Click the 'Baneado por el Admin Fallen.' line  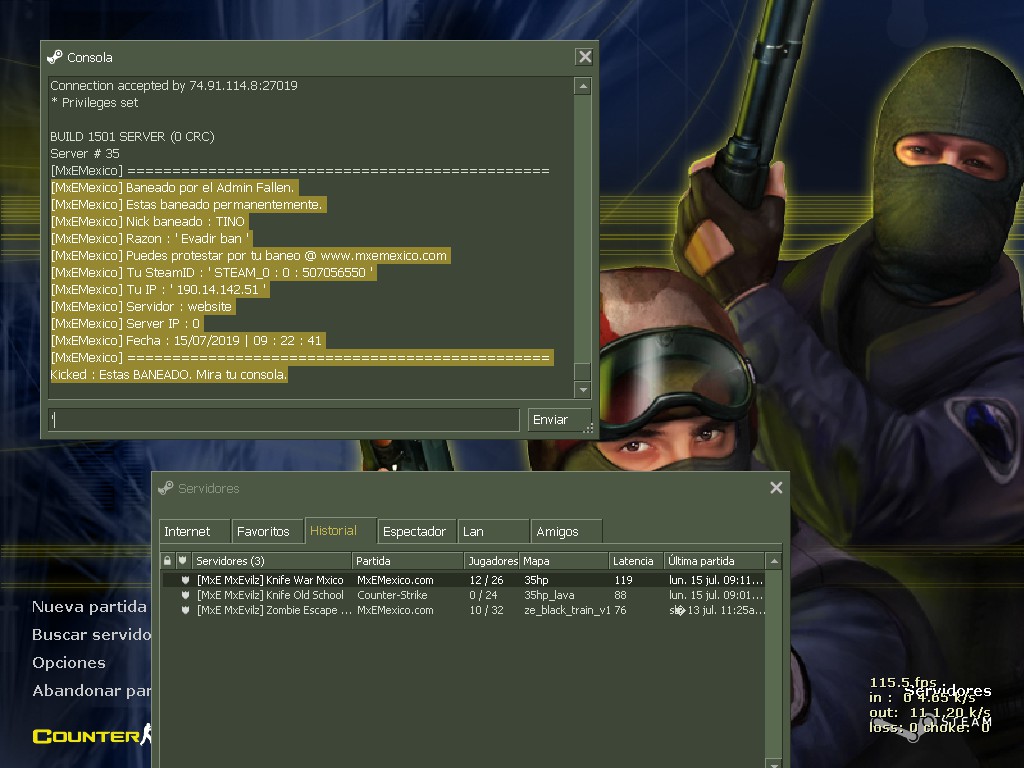[172, 187]
